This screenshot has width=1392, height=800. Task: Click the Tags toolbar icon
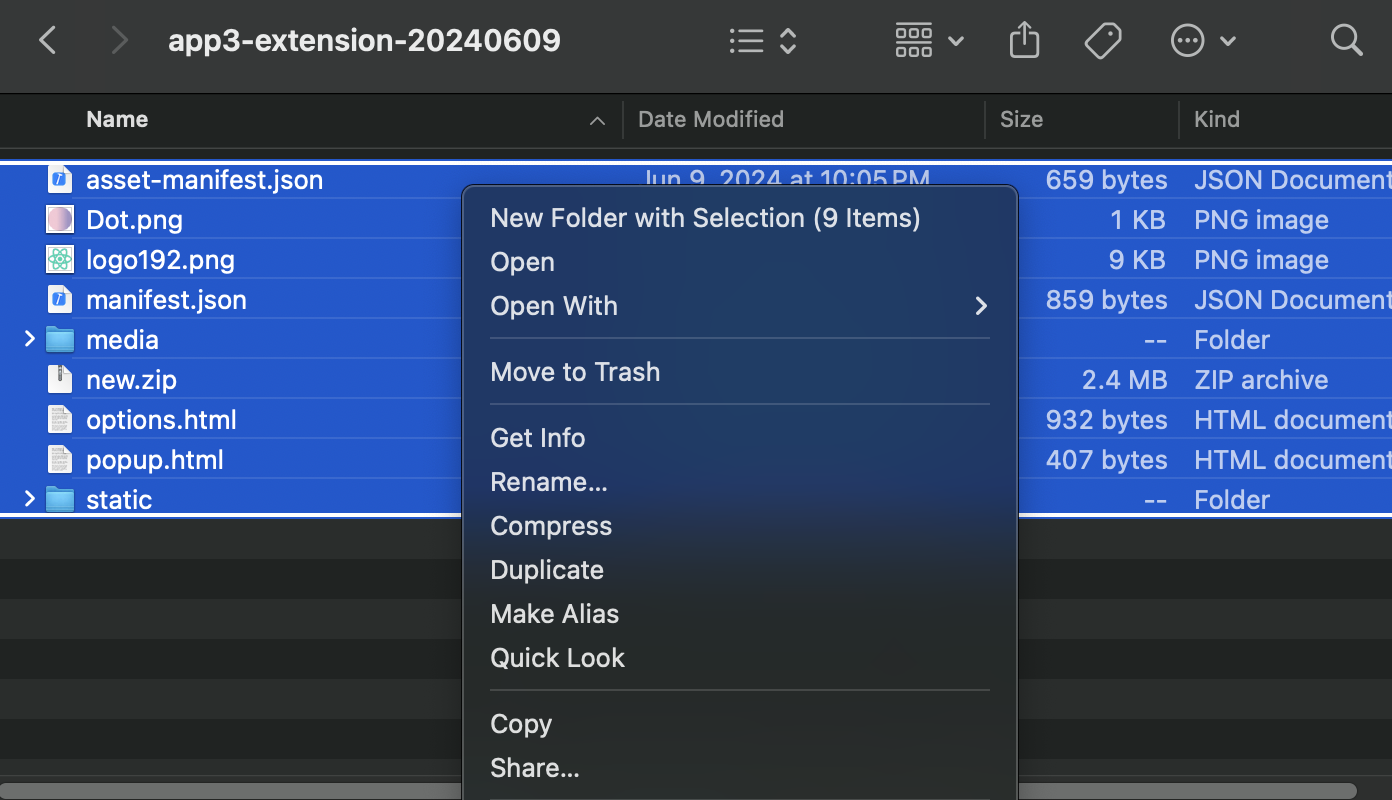1103,40
